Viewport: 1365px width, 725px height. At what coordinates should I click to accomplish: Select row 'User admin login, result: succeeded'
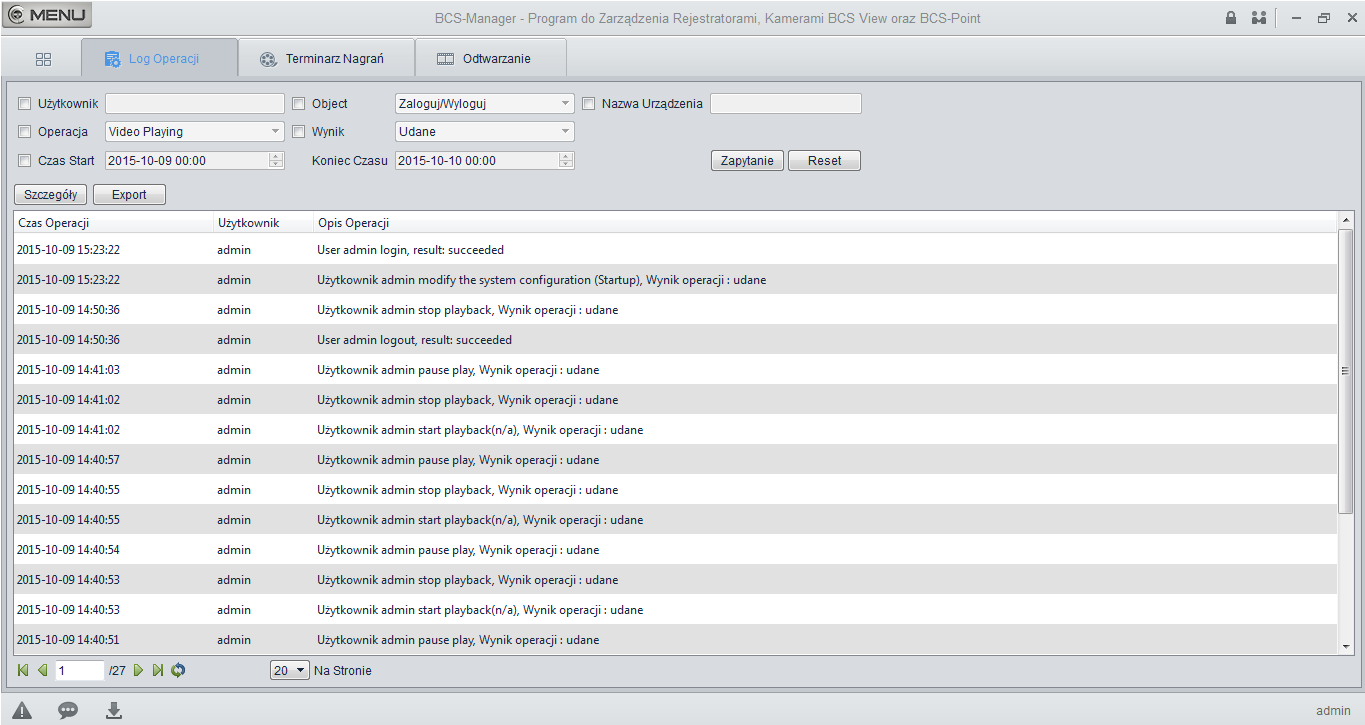coord(675,250)
